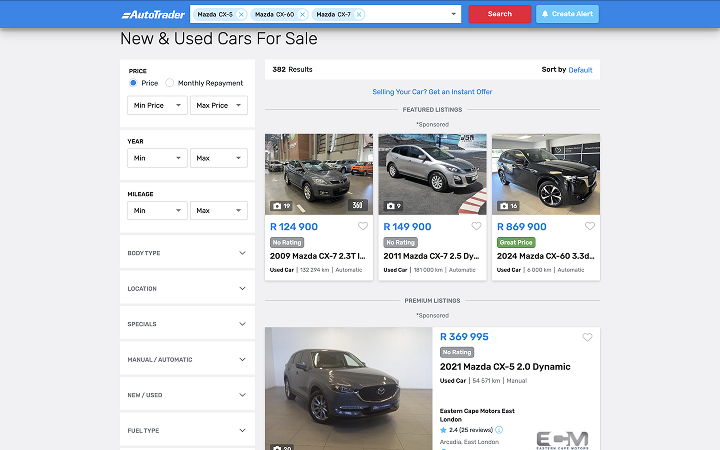
Task: Click the 382 Results count text
Action: pos(292,70)
